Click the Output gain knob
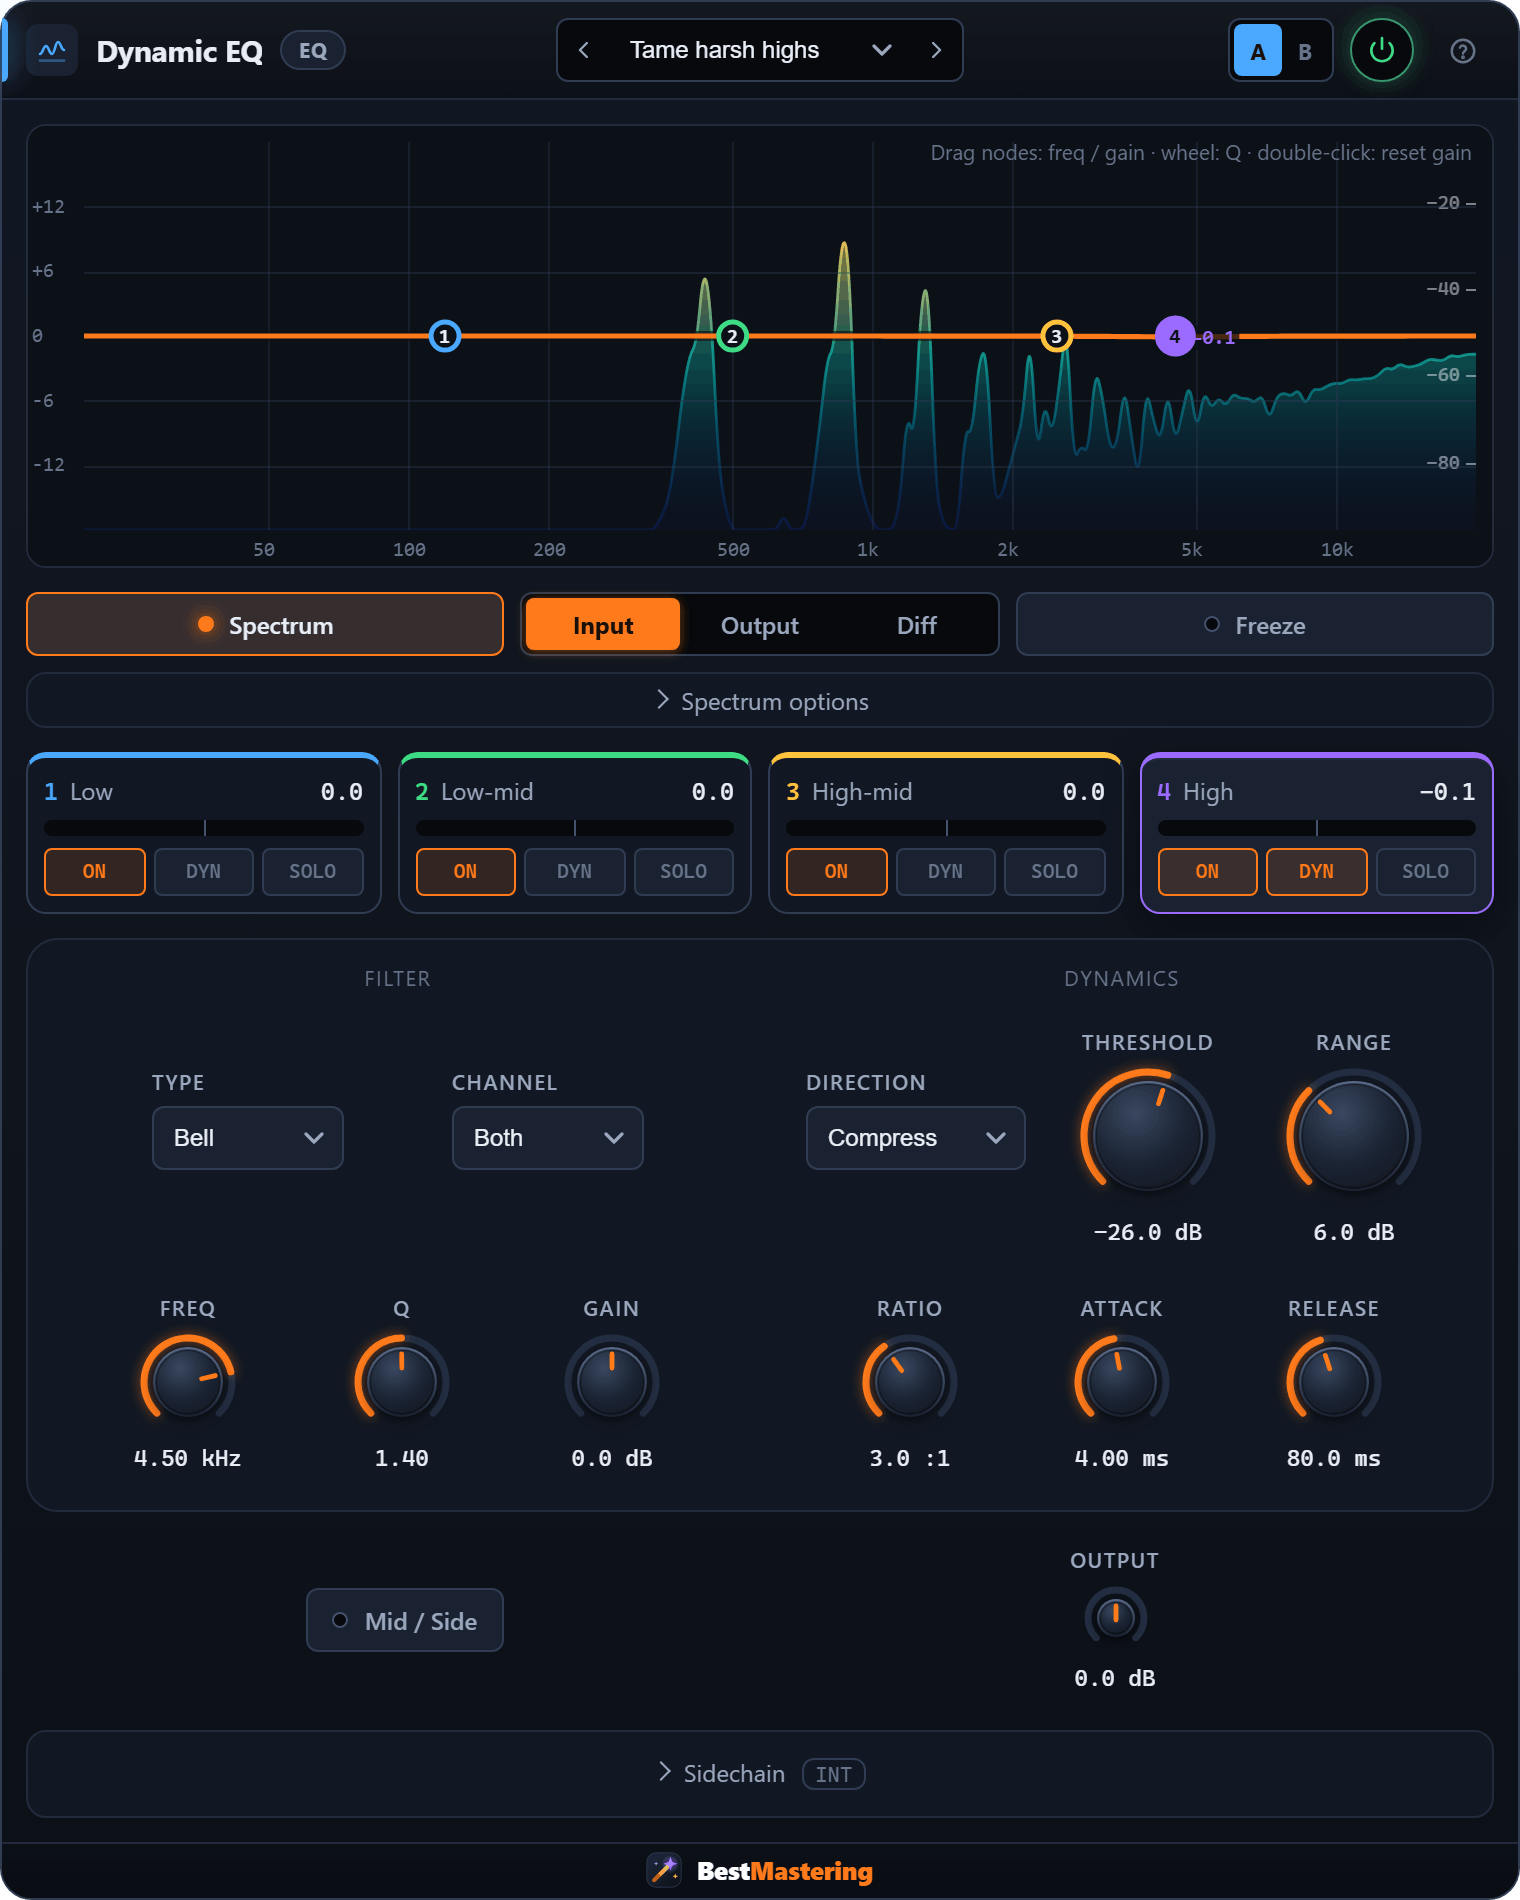This screenshot has width=1520, height=1900. pos(1115,1617)
